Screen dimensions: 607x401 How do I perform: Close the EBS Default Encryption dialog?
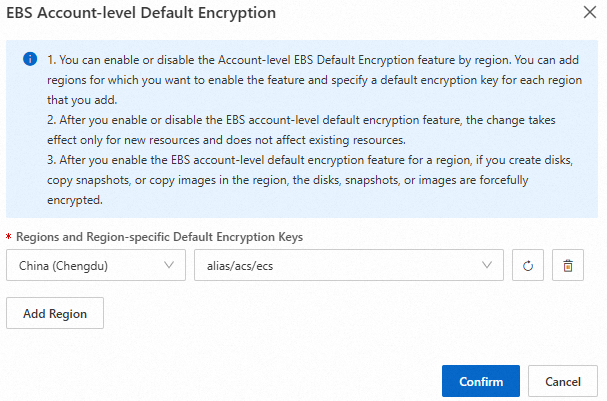pyautogui.click(x=588, y=14)
